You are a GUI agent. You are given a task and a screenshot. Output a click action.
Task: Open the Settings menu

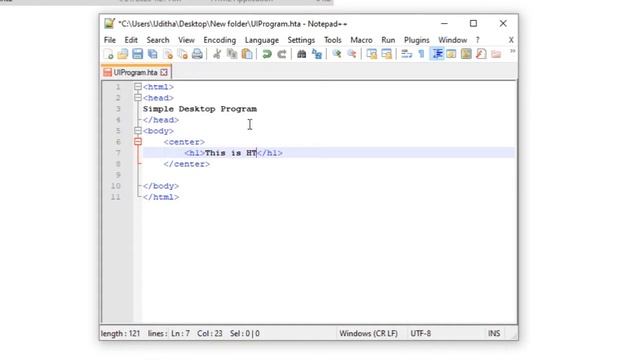click(301, 40)
